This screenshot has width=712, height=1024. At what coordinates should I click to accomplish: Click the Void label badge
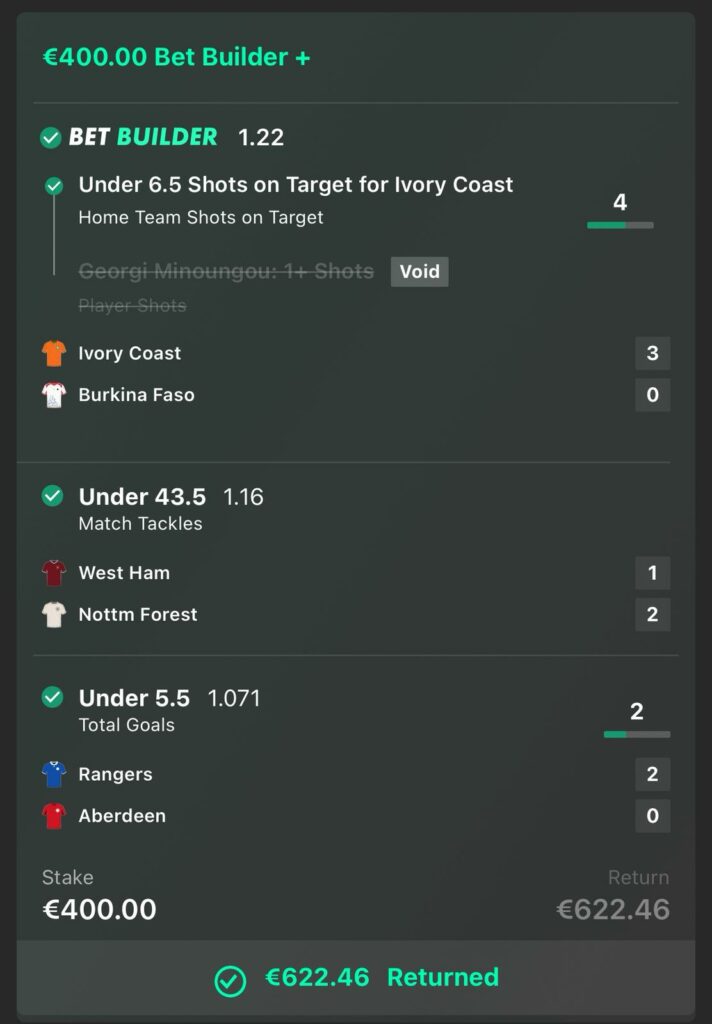click(x=419, y=271)
